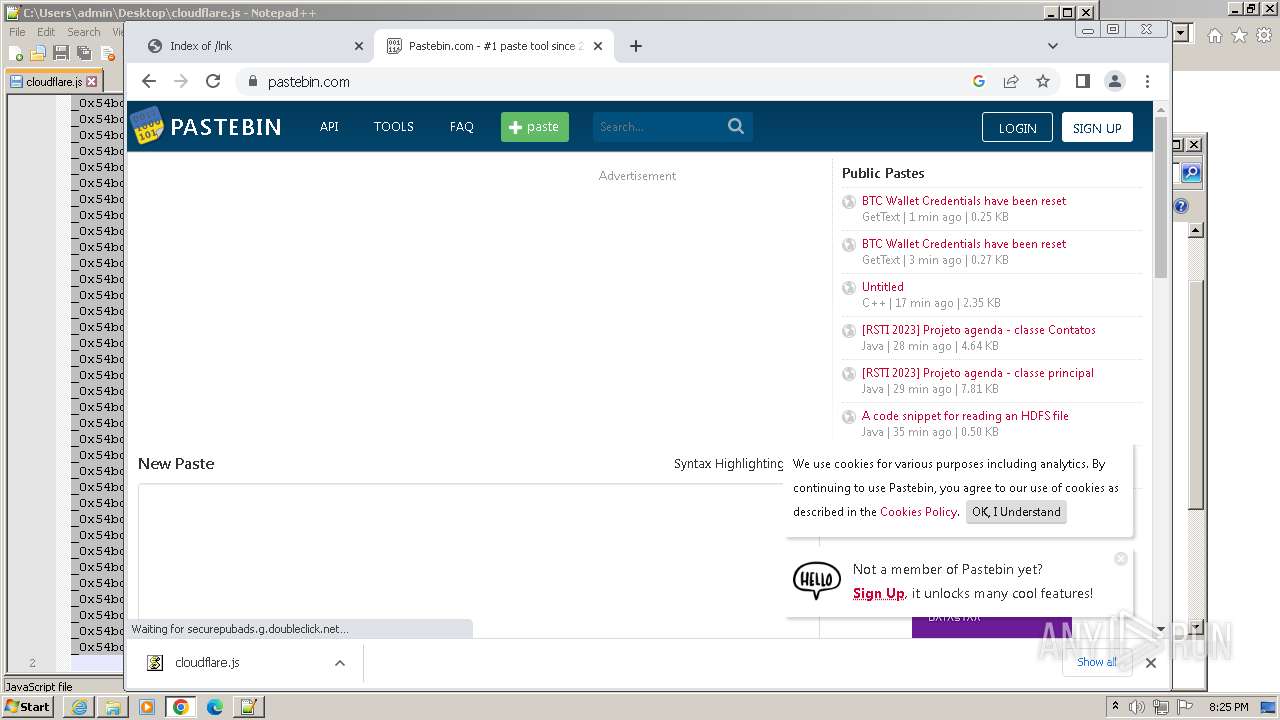The width and height of the screenshot is (1280, 720).
Task: Close the Pastebin.com tab
Action: [598, 46]
